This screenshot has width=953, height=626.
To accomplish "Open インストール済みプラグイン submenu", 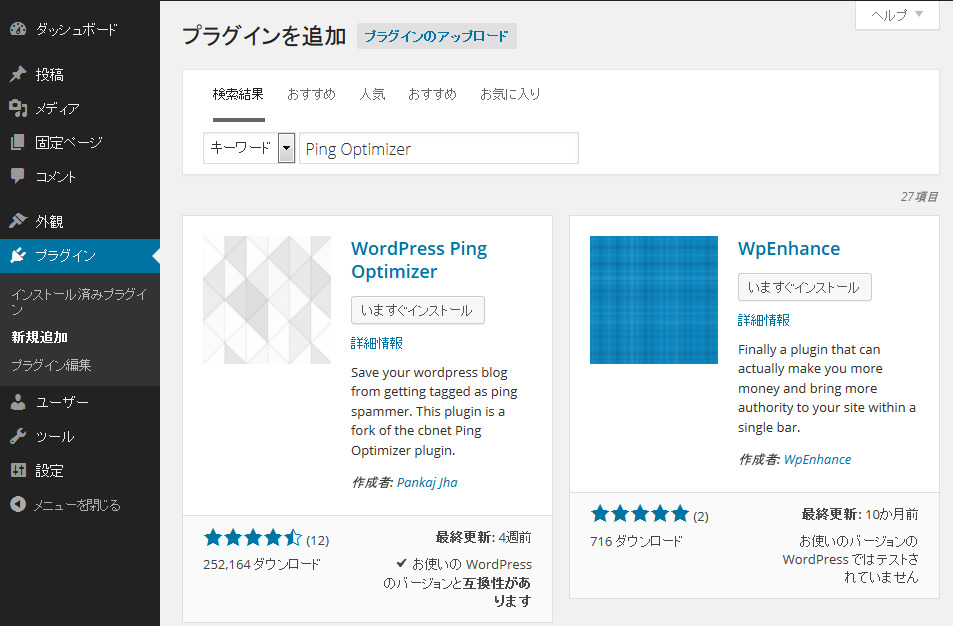I will pos(79,301).
